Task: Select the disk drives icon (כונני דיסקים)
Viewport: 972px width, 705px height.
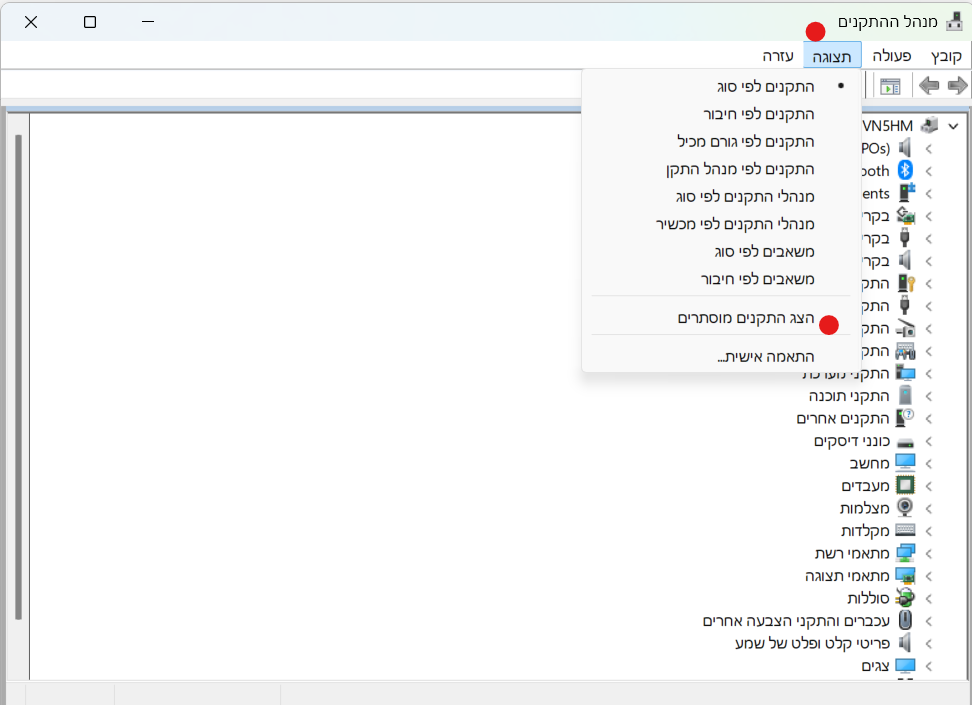Action: pyautogui.click(x=905, y=441)
